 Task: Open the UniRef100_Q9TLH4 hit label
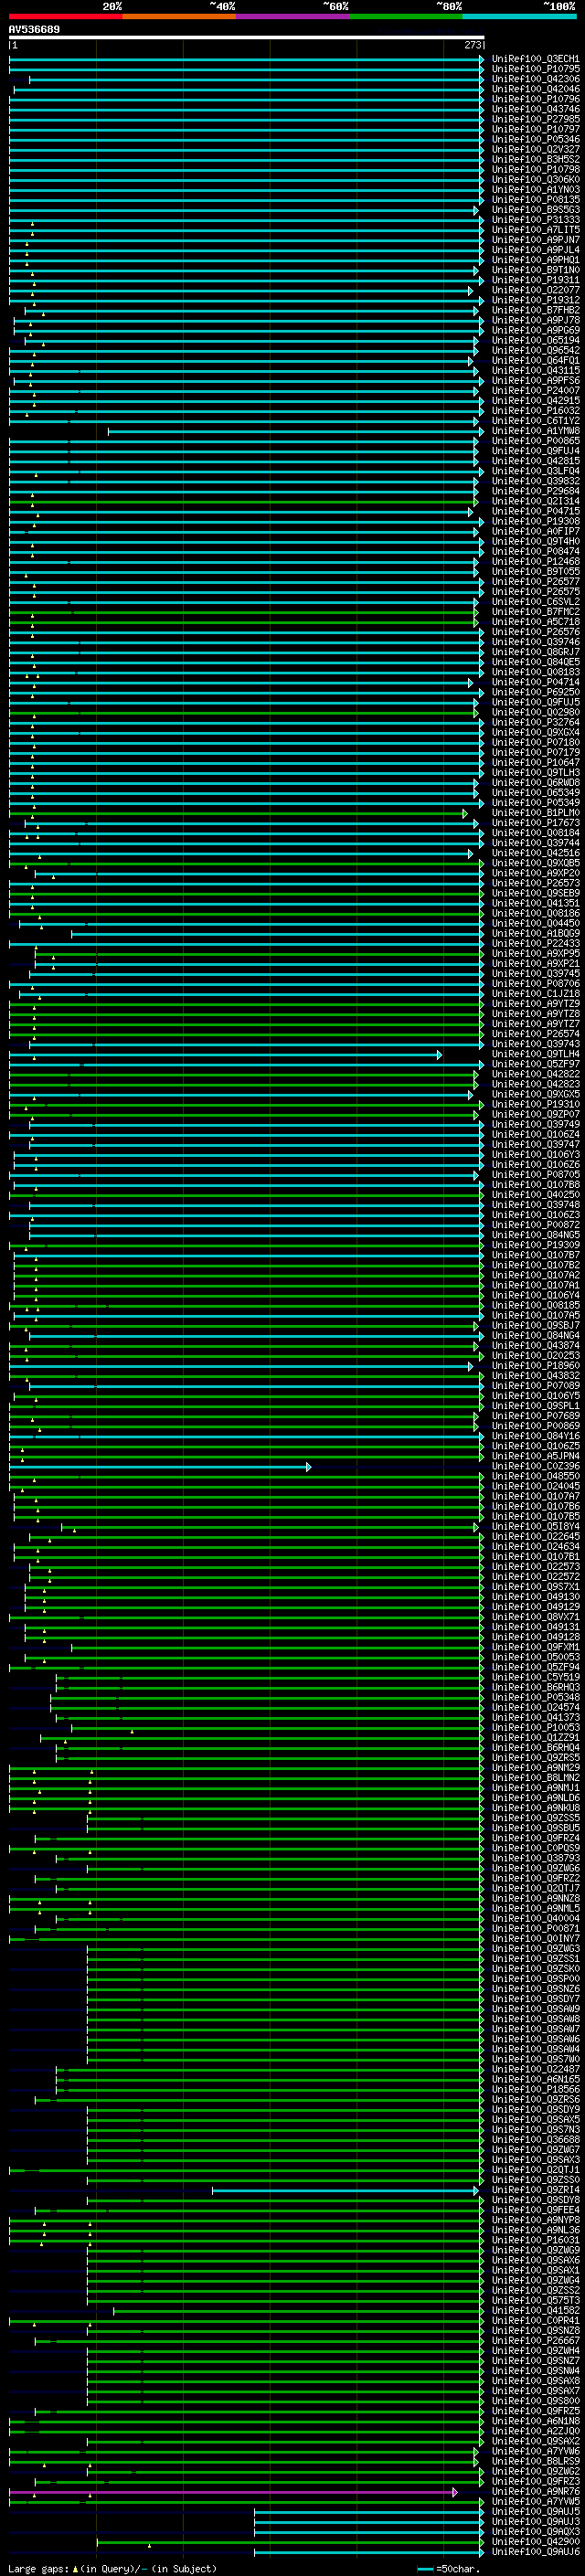pyautogui.click(x=535, y=1054)
